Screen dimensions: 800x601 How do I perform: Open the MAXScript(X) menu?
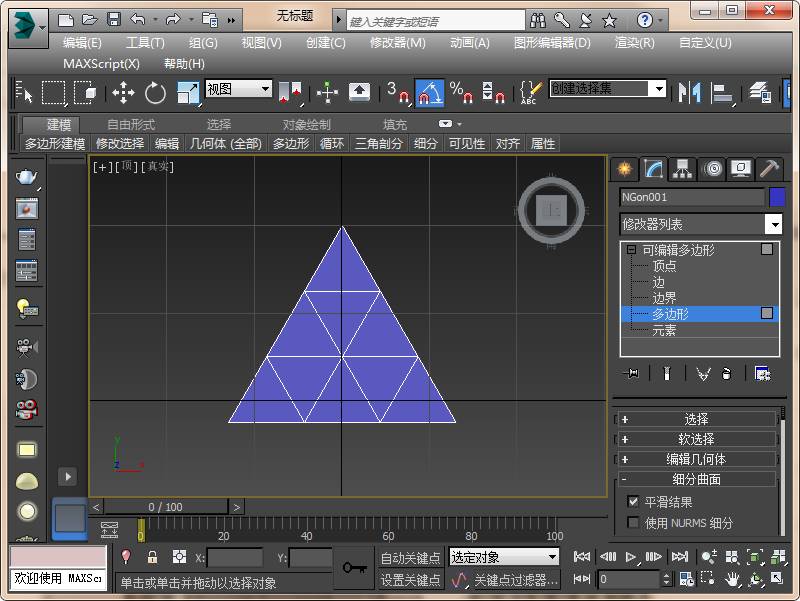[x=101, y=64]
